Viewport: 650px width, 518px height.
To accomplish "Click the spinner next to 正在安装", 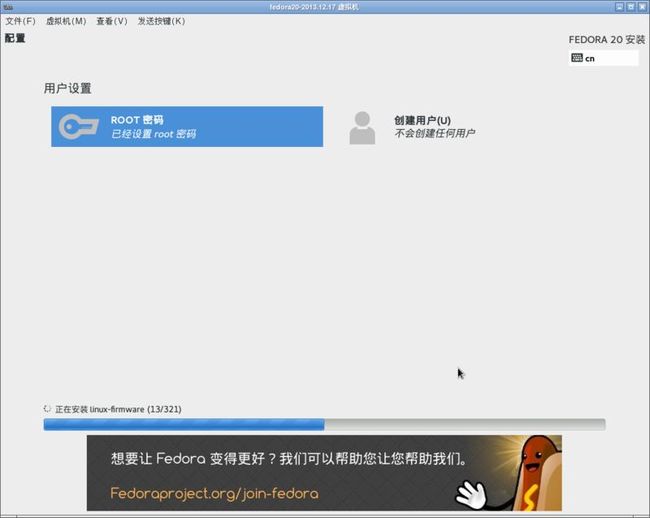I will point(47,409).
